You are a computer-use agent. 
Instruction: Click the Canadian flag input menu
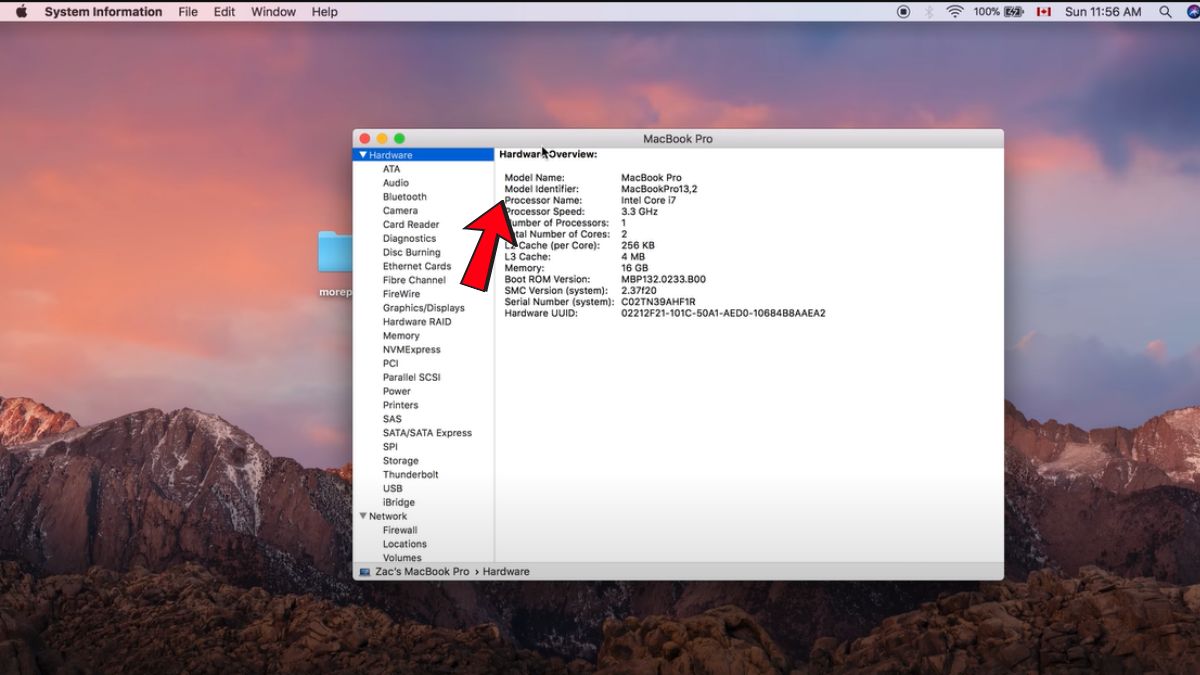tap(1043, 12)
